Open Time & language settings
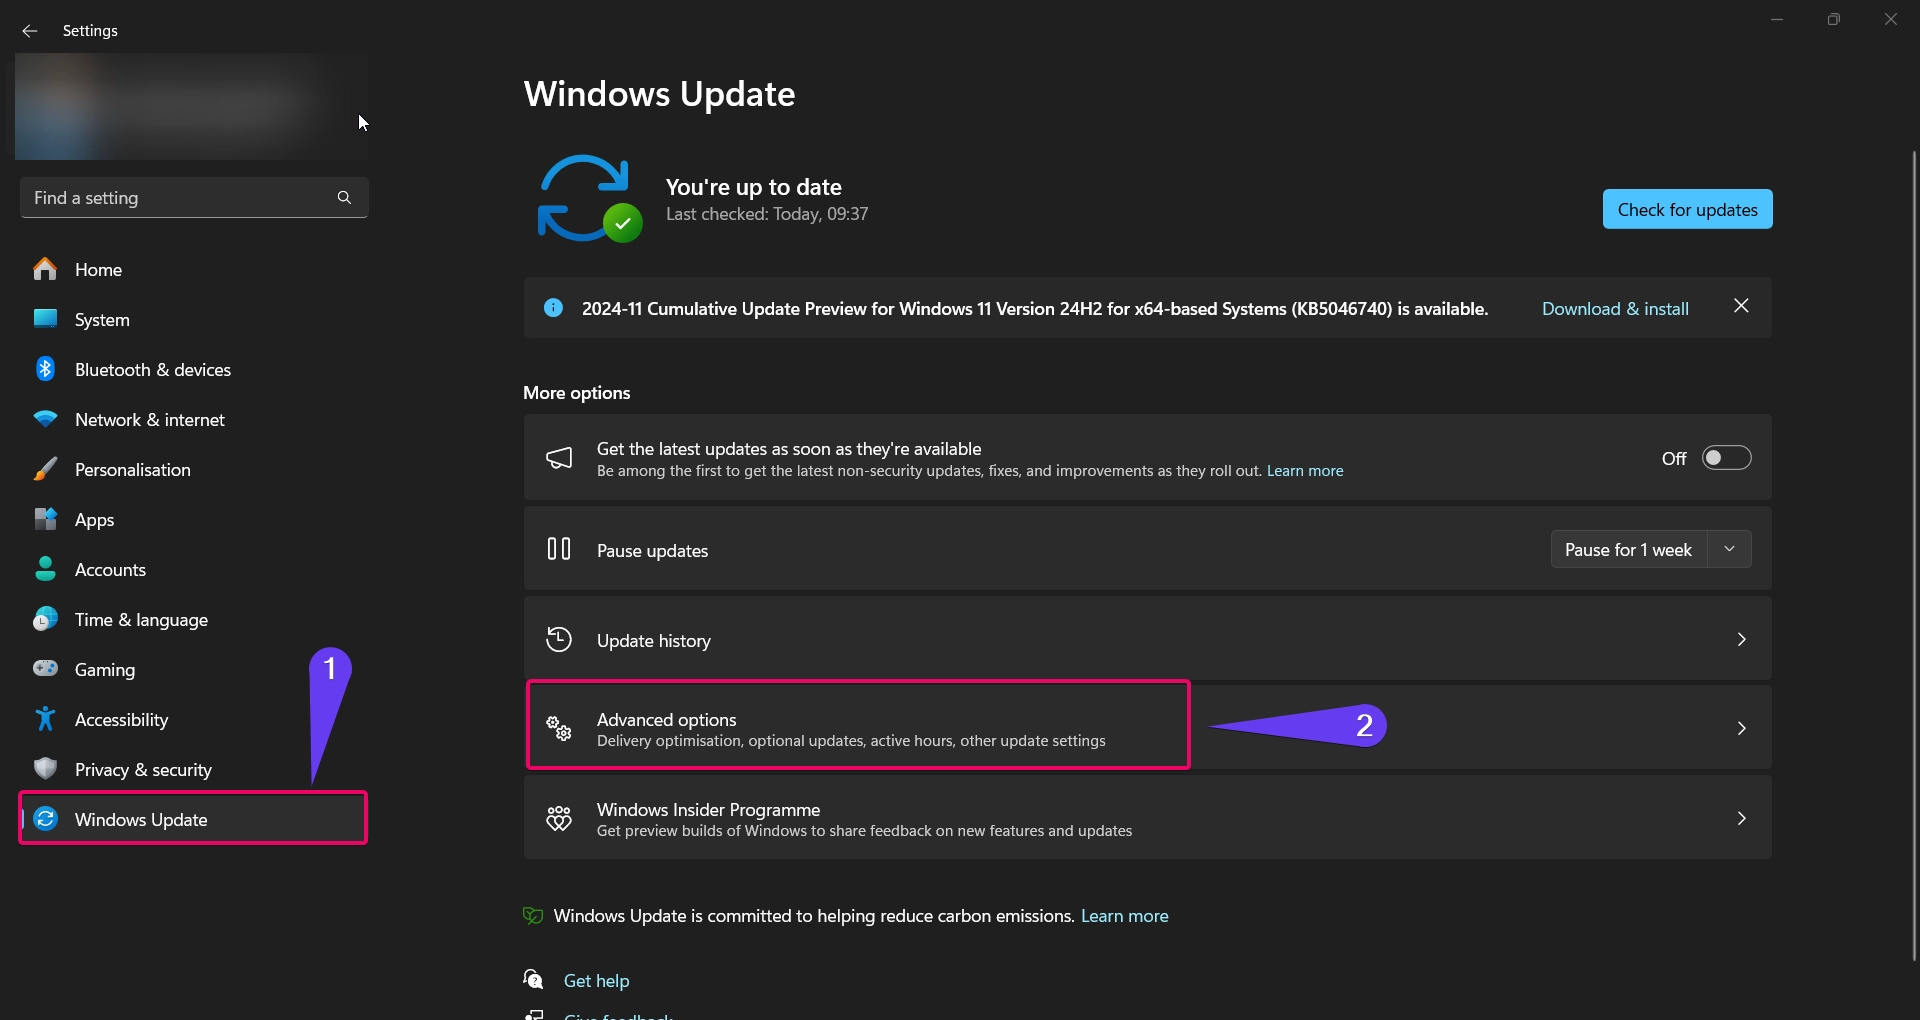 tap(194, 619)
